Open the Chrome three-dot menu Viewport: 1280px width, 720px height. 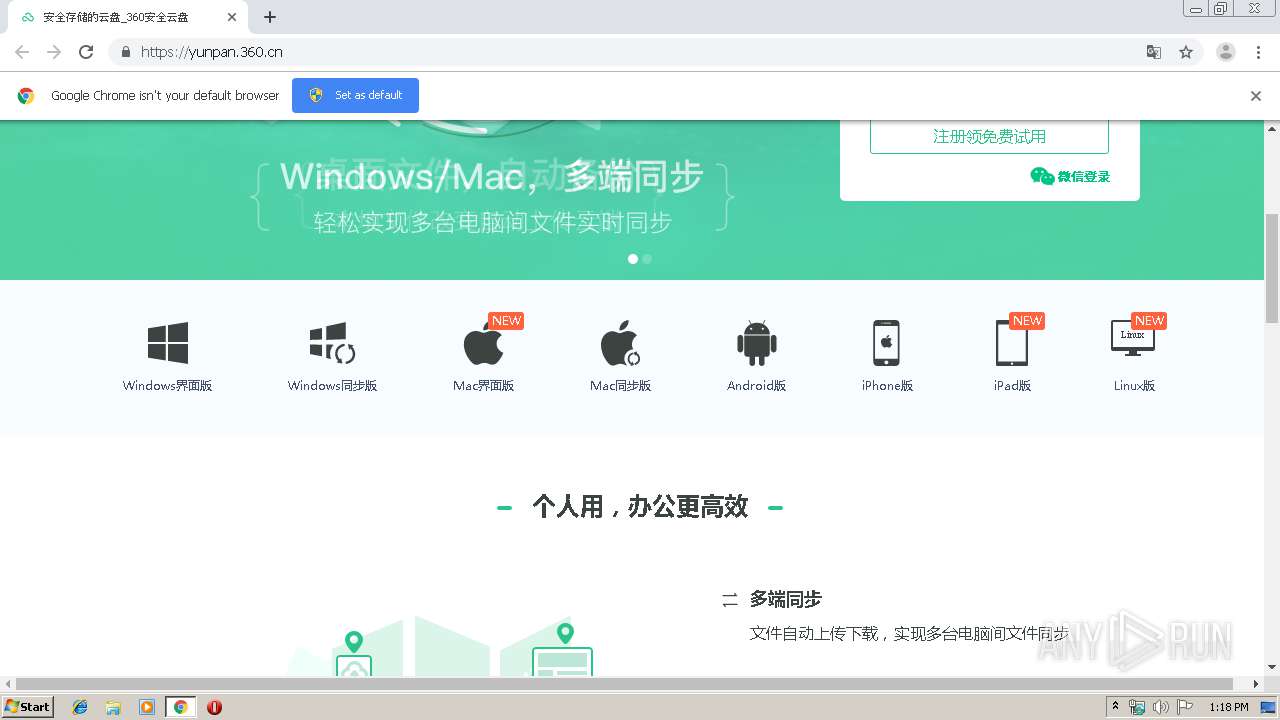(x=1259, y=52)
